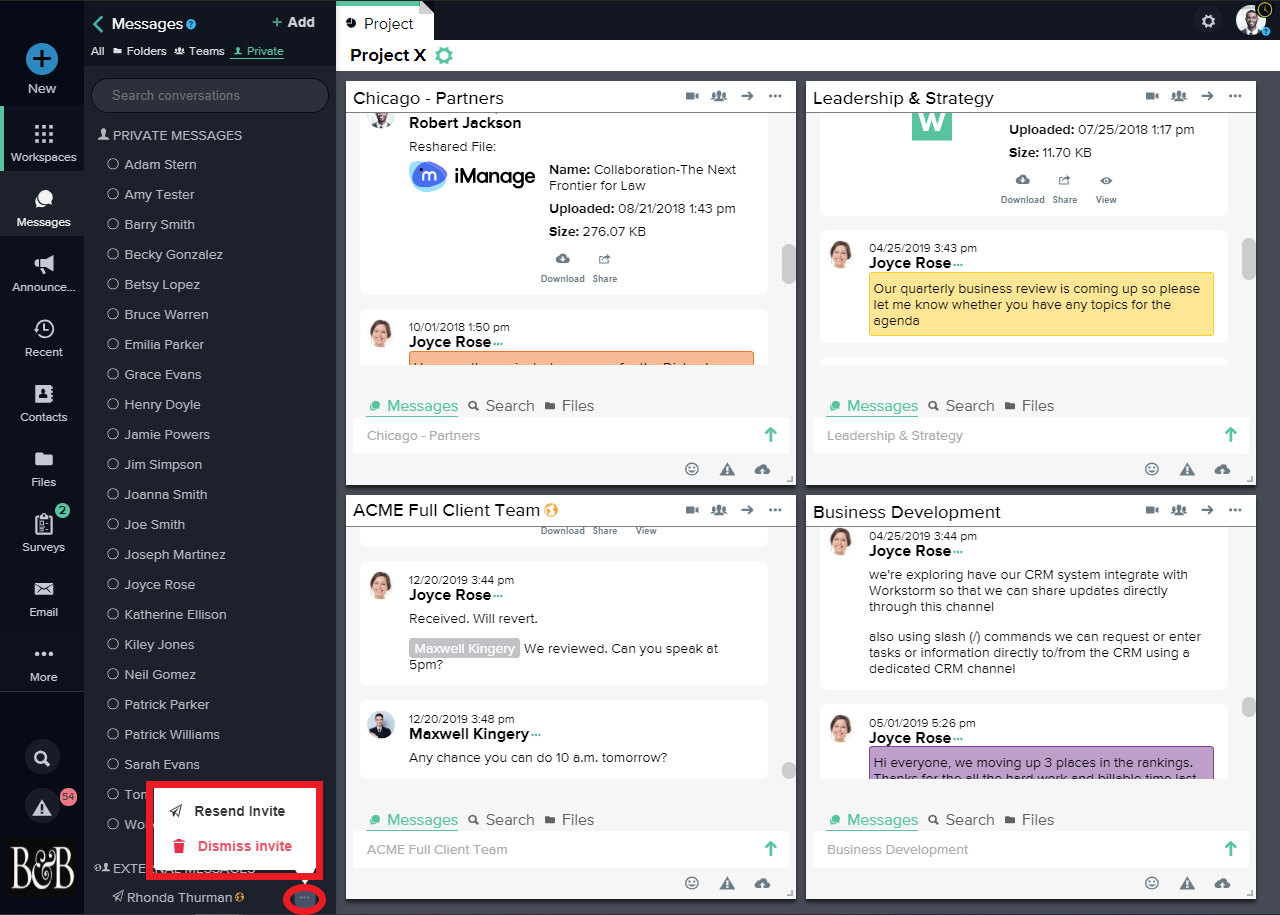This screenshot has height=915, width=1280.
Task: Open Email envelope icon
Action: 43,589
